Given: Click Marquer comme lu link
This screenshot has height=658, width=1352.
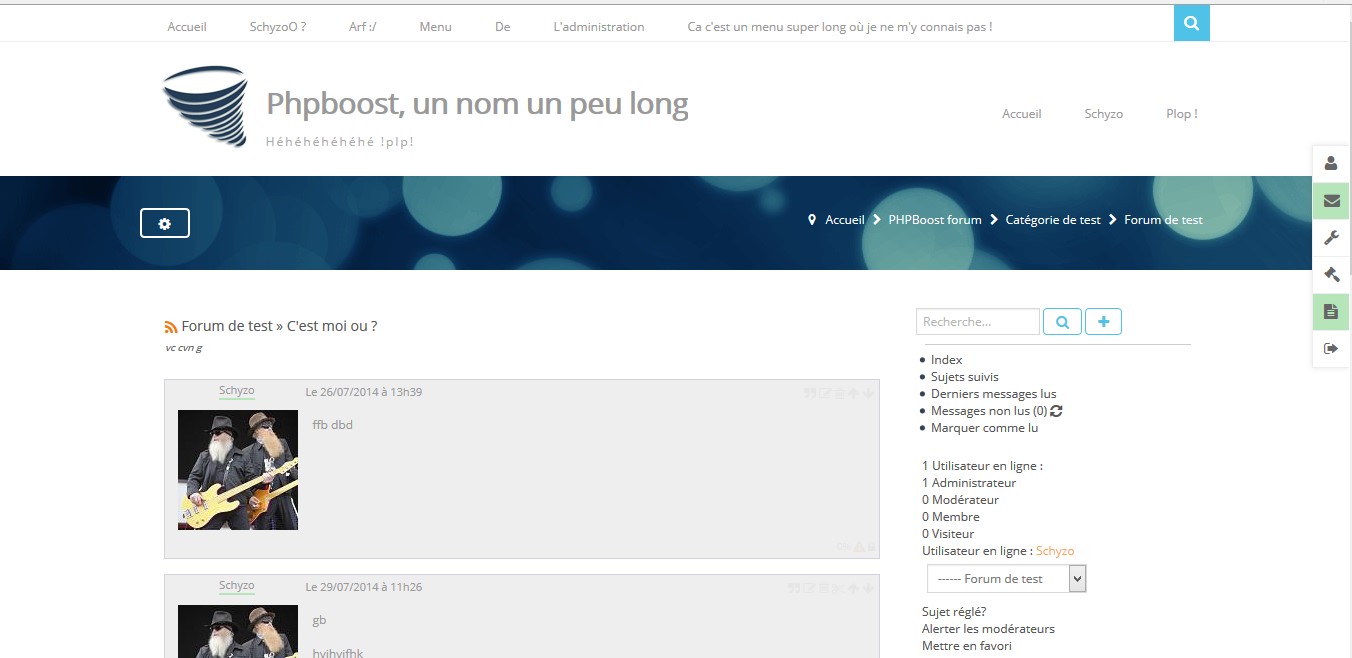Looking at the screenshot, I should [x=985, y=428].
